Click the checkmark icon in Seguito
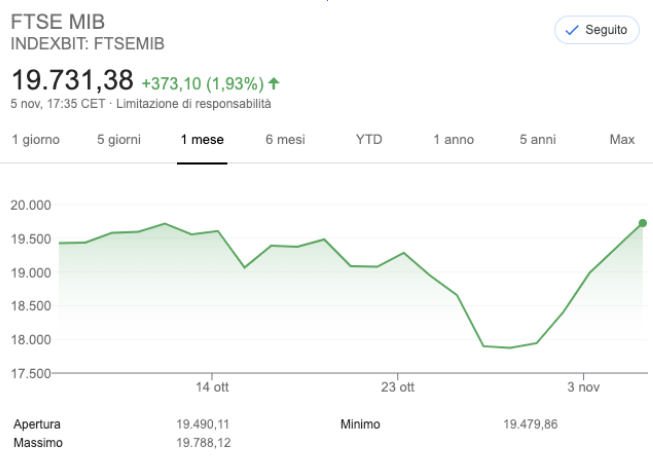The image size is (653, 459). pyautogui.click(x=572, y=30)
